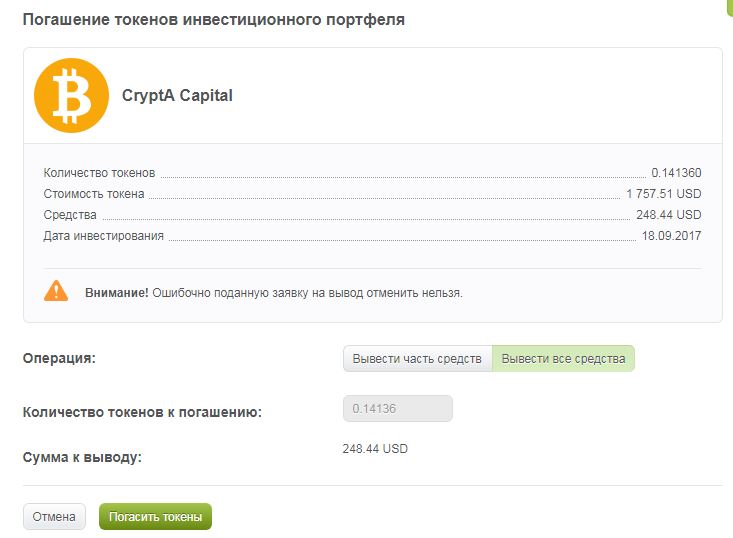
Task: Select 'Вывести все средства' option
Action: (x=563, y=359)
